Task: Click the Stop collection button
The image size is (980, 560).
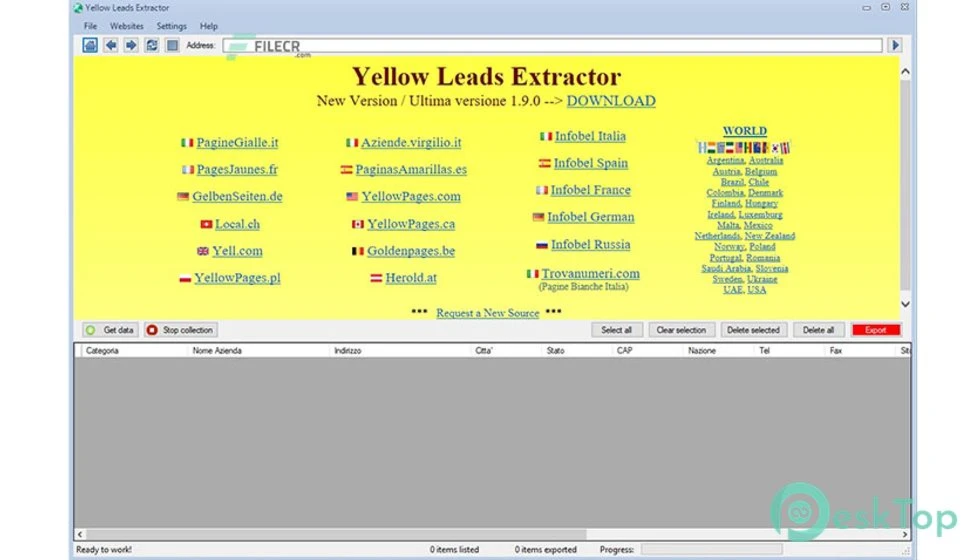Action: (181, 330)
